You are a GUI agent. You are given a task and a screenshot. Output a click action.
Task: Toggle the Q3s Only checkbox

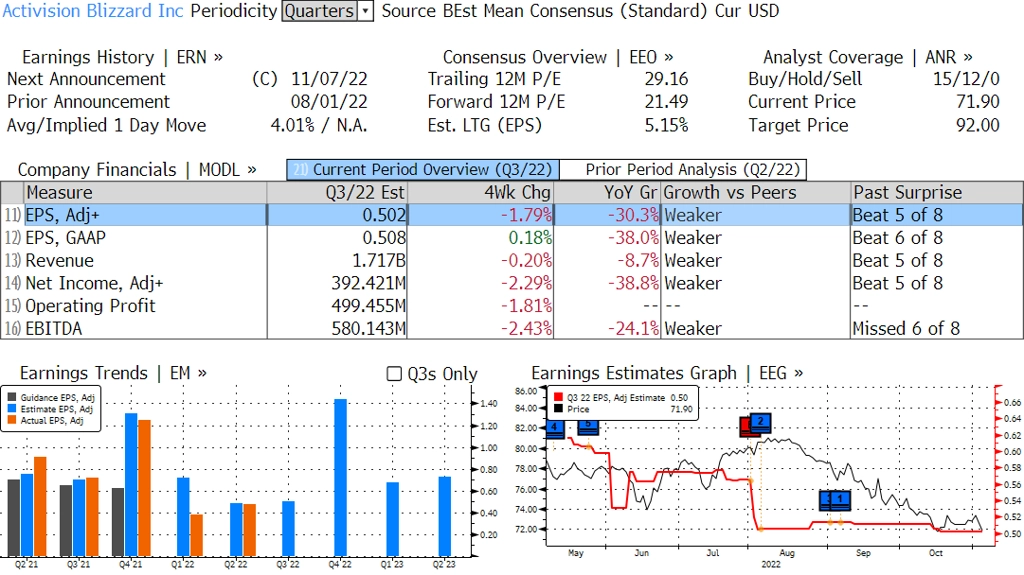394,374
